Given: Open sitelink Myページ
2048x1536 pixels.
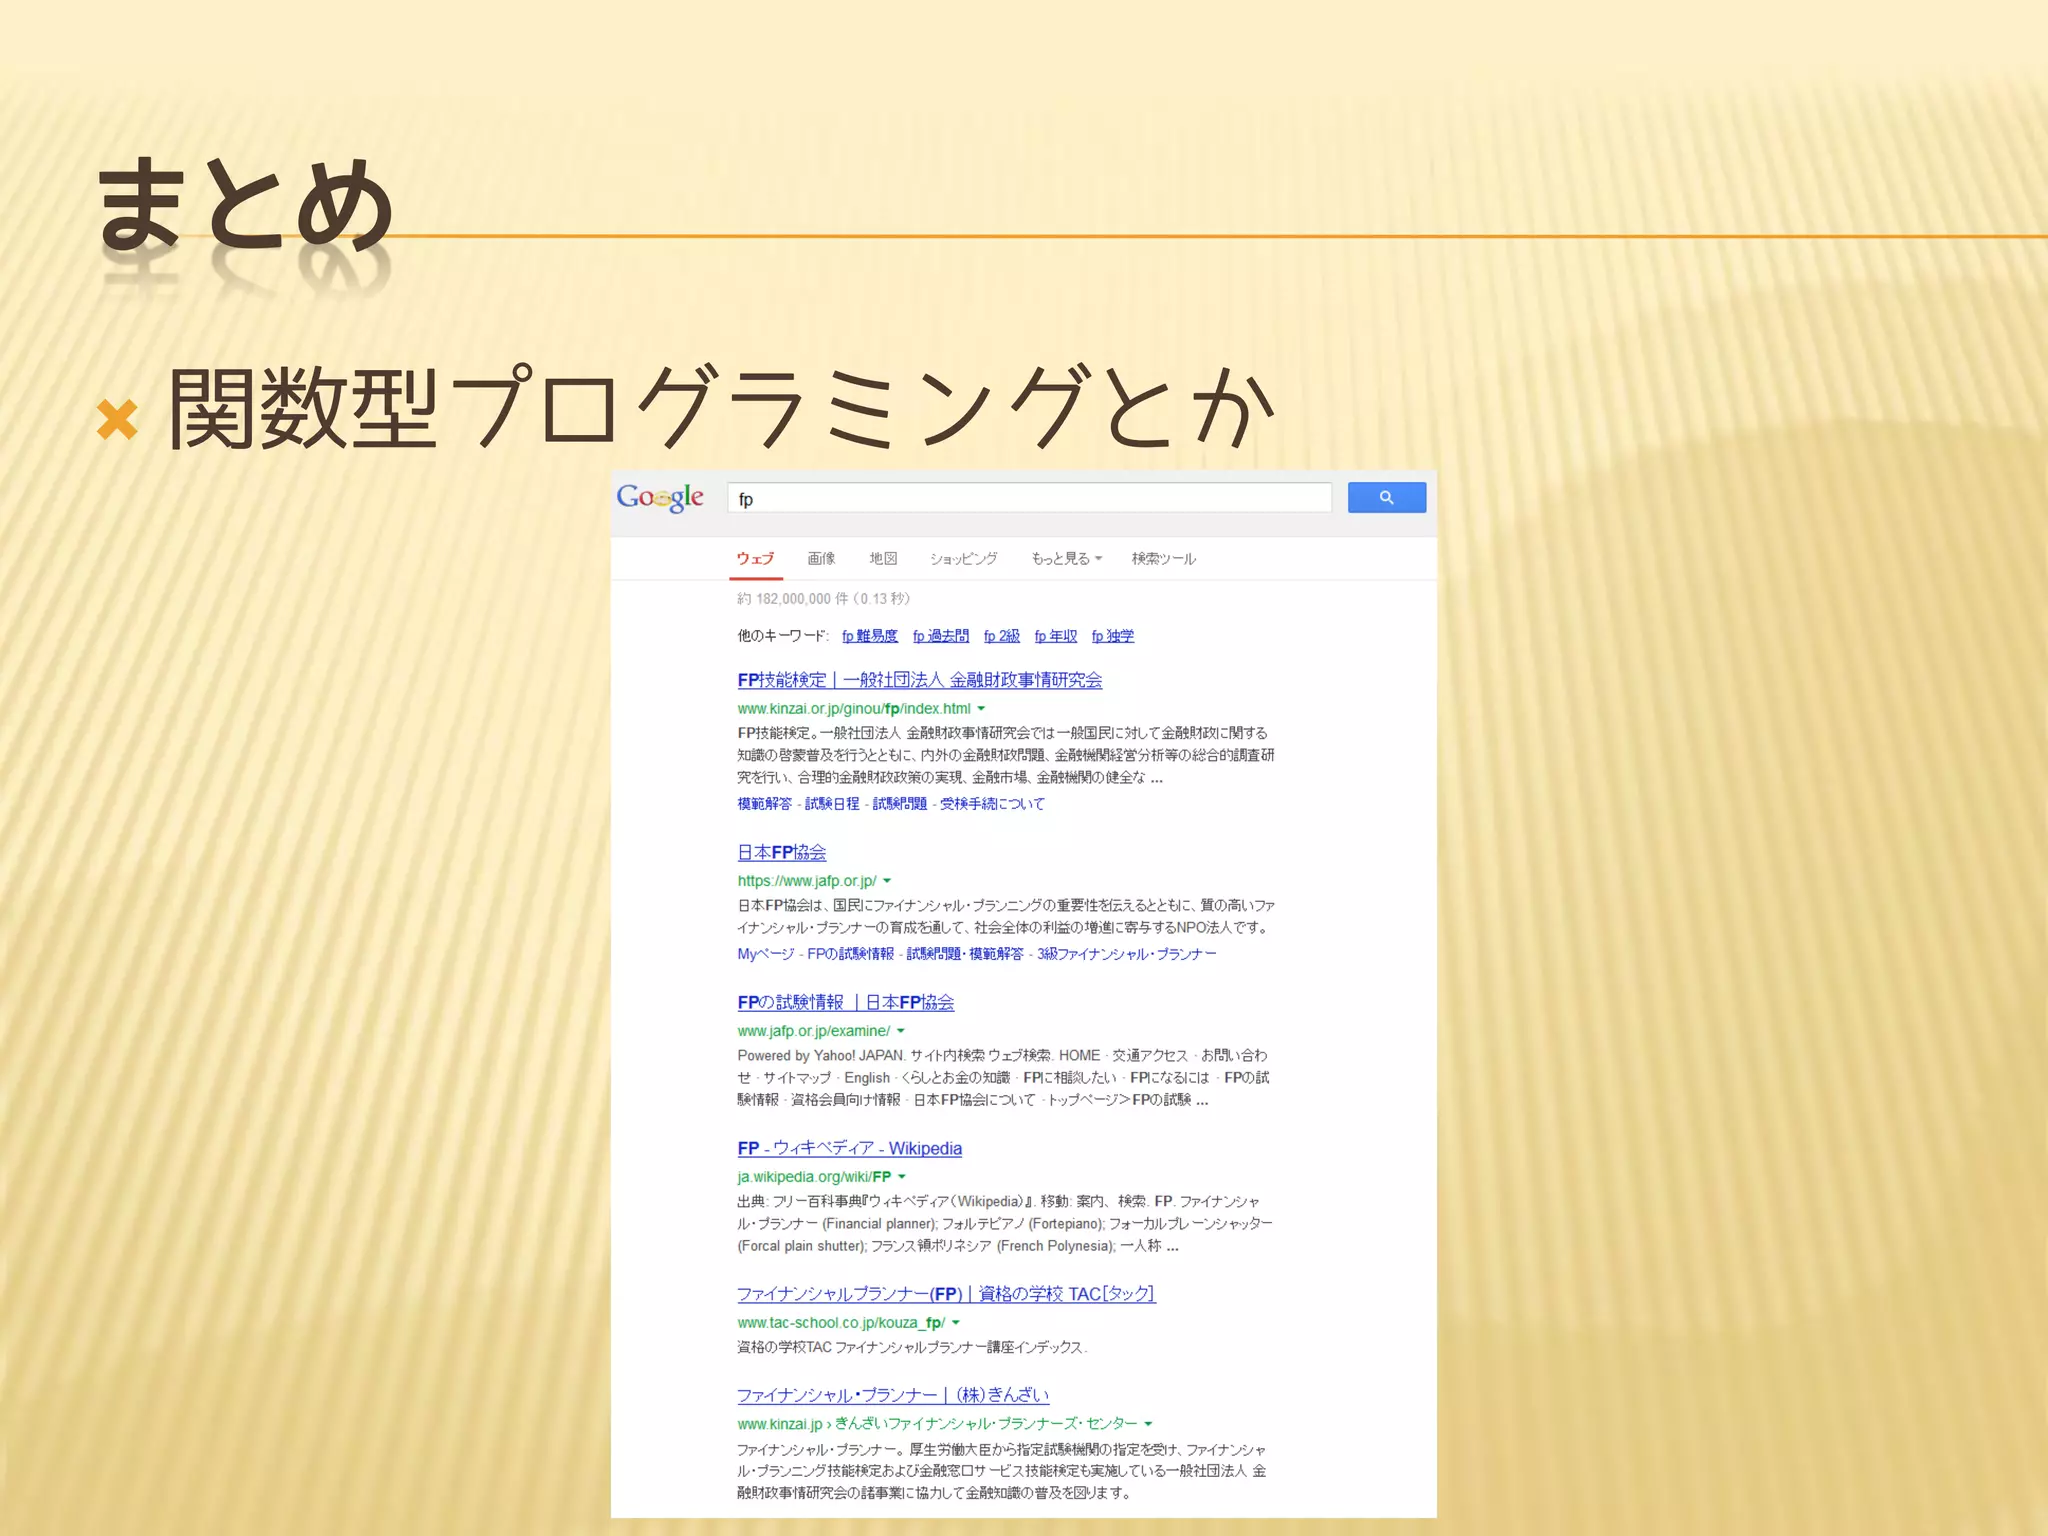Looking at the screenshot, I should (x=766, y=954).
